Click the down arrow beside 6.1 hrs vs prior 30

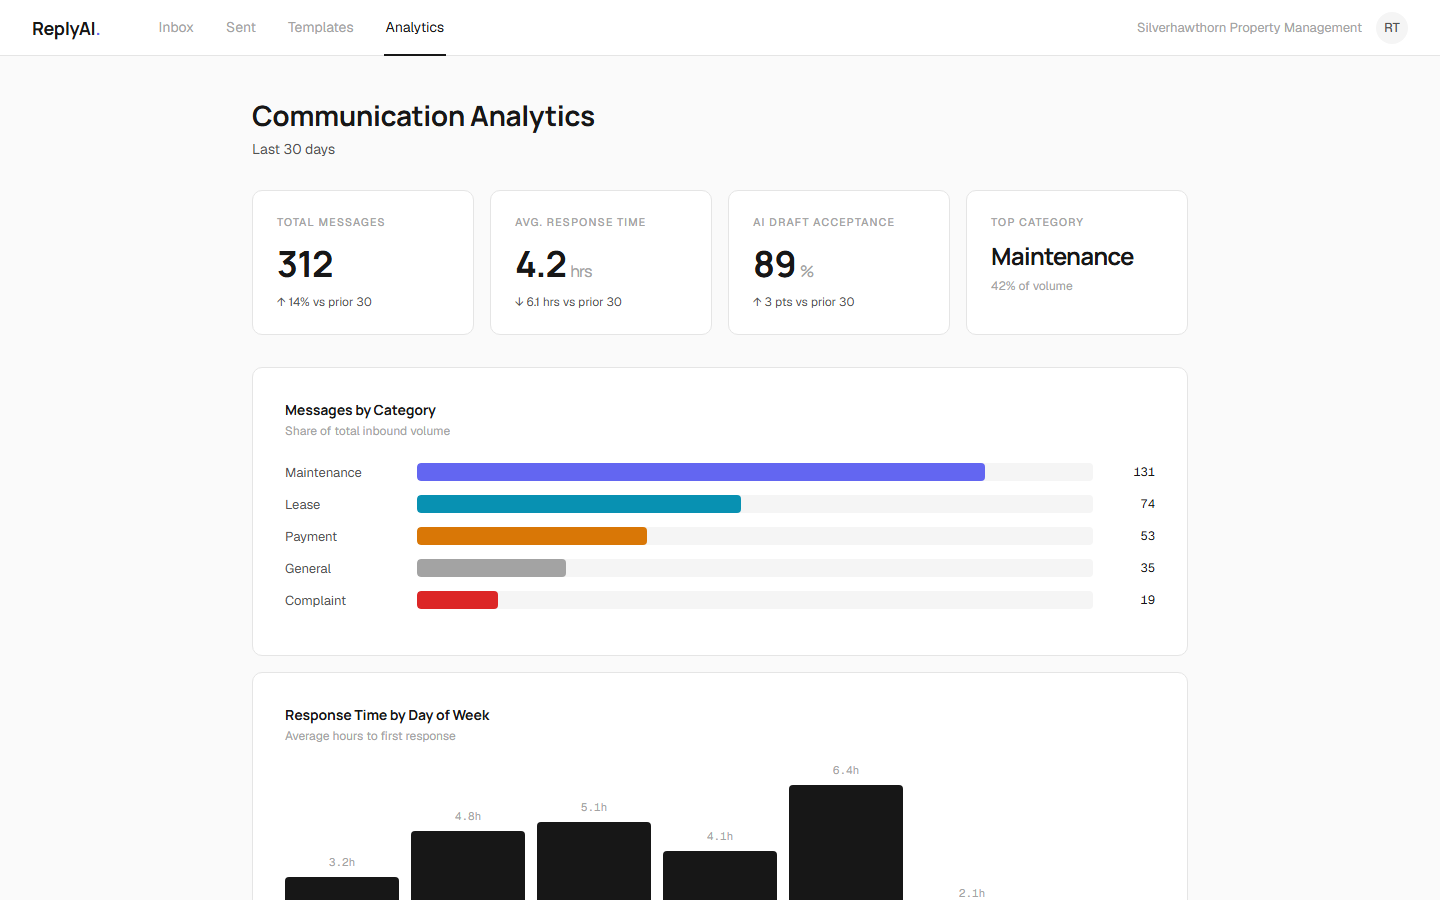pyautogui.click(x=519, y=302)
